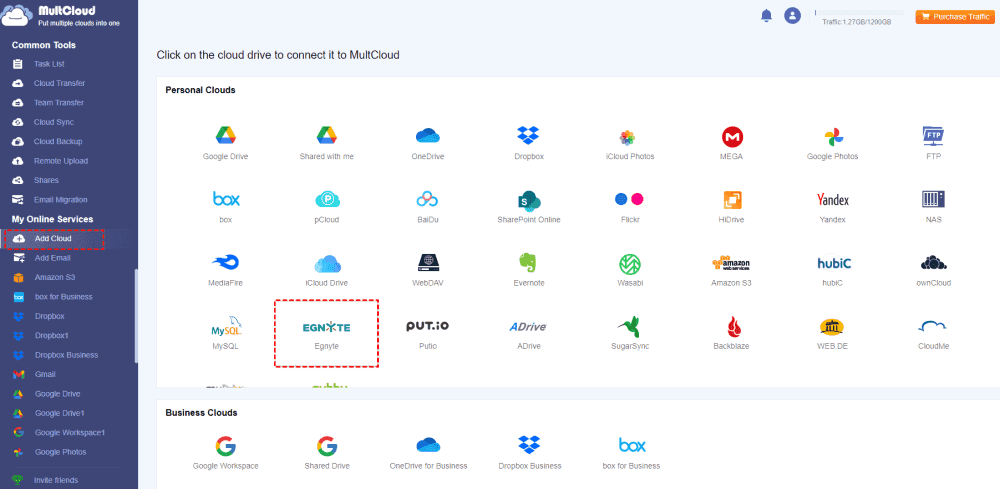Click the Purchase Traffic button
This screenshot has height=489, width=1000.
tap(956, 17)
